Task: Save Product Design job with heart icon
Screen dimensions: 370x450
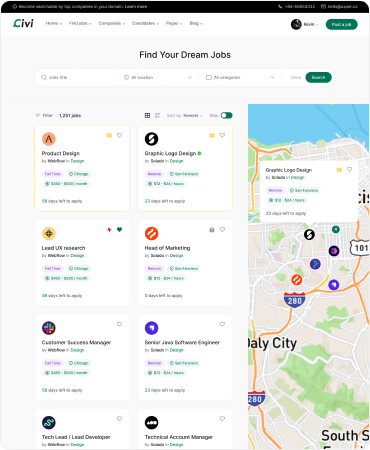Action: tap(119, 135)
